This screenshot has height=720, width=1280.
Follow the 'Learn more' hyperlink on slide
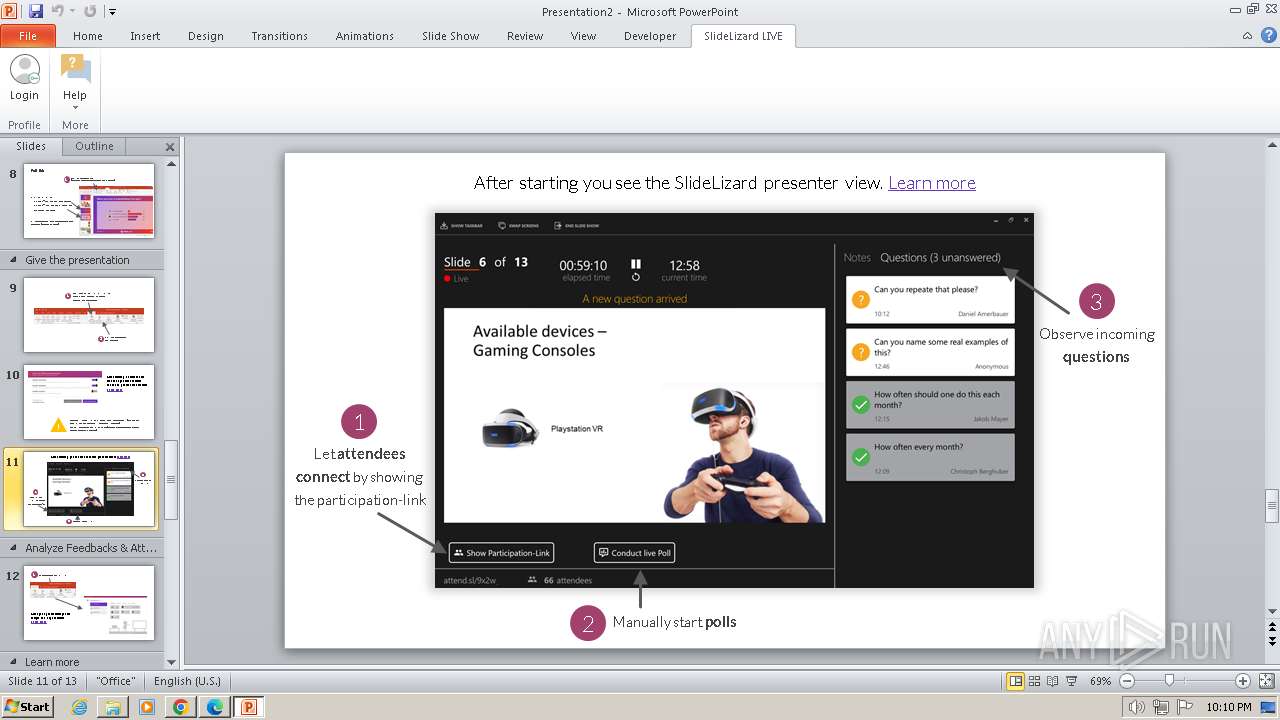(932, 183)
